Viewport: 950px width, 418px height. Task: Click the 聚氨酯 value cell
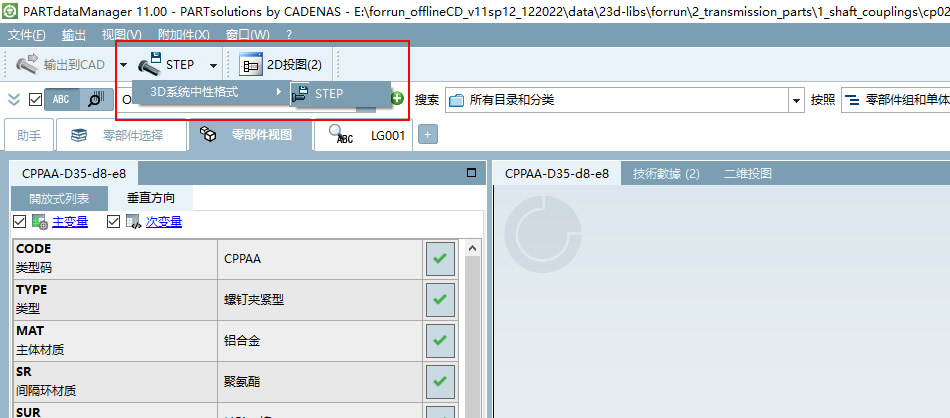coord(320,382)
